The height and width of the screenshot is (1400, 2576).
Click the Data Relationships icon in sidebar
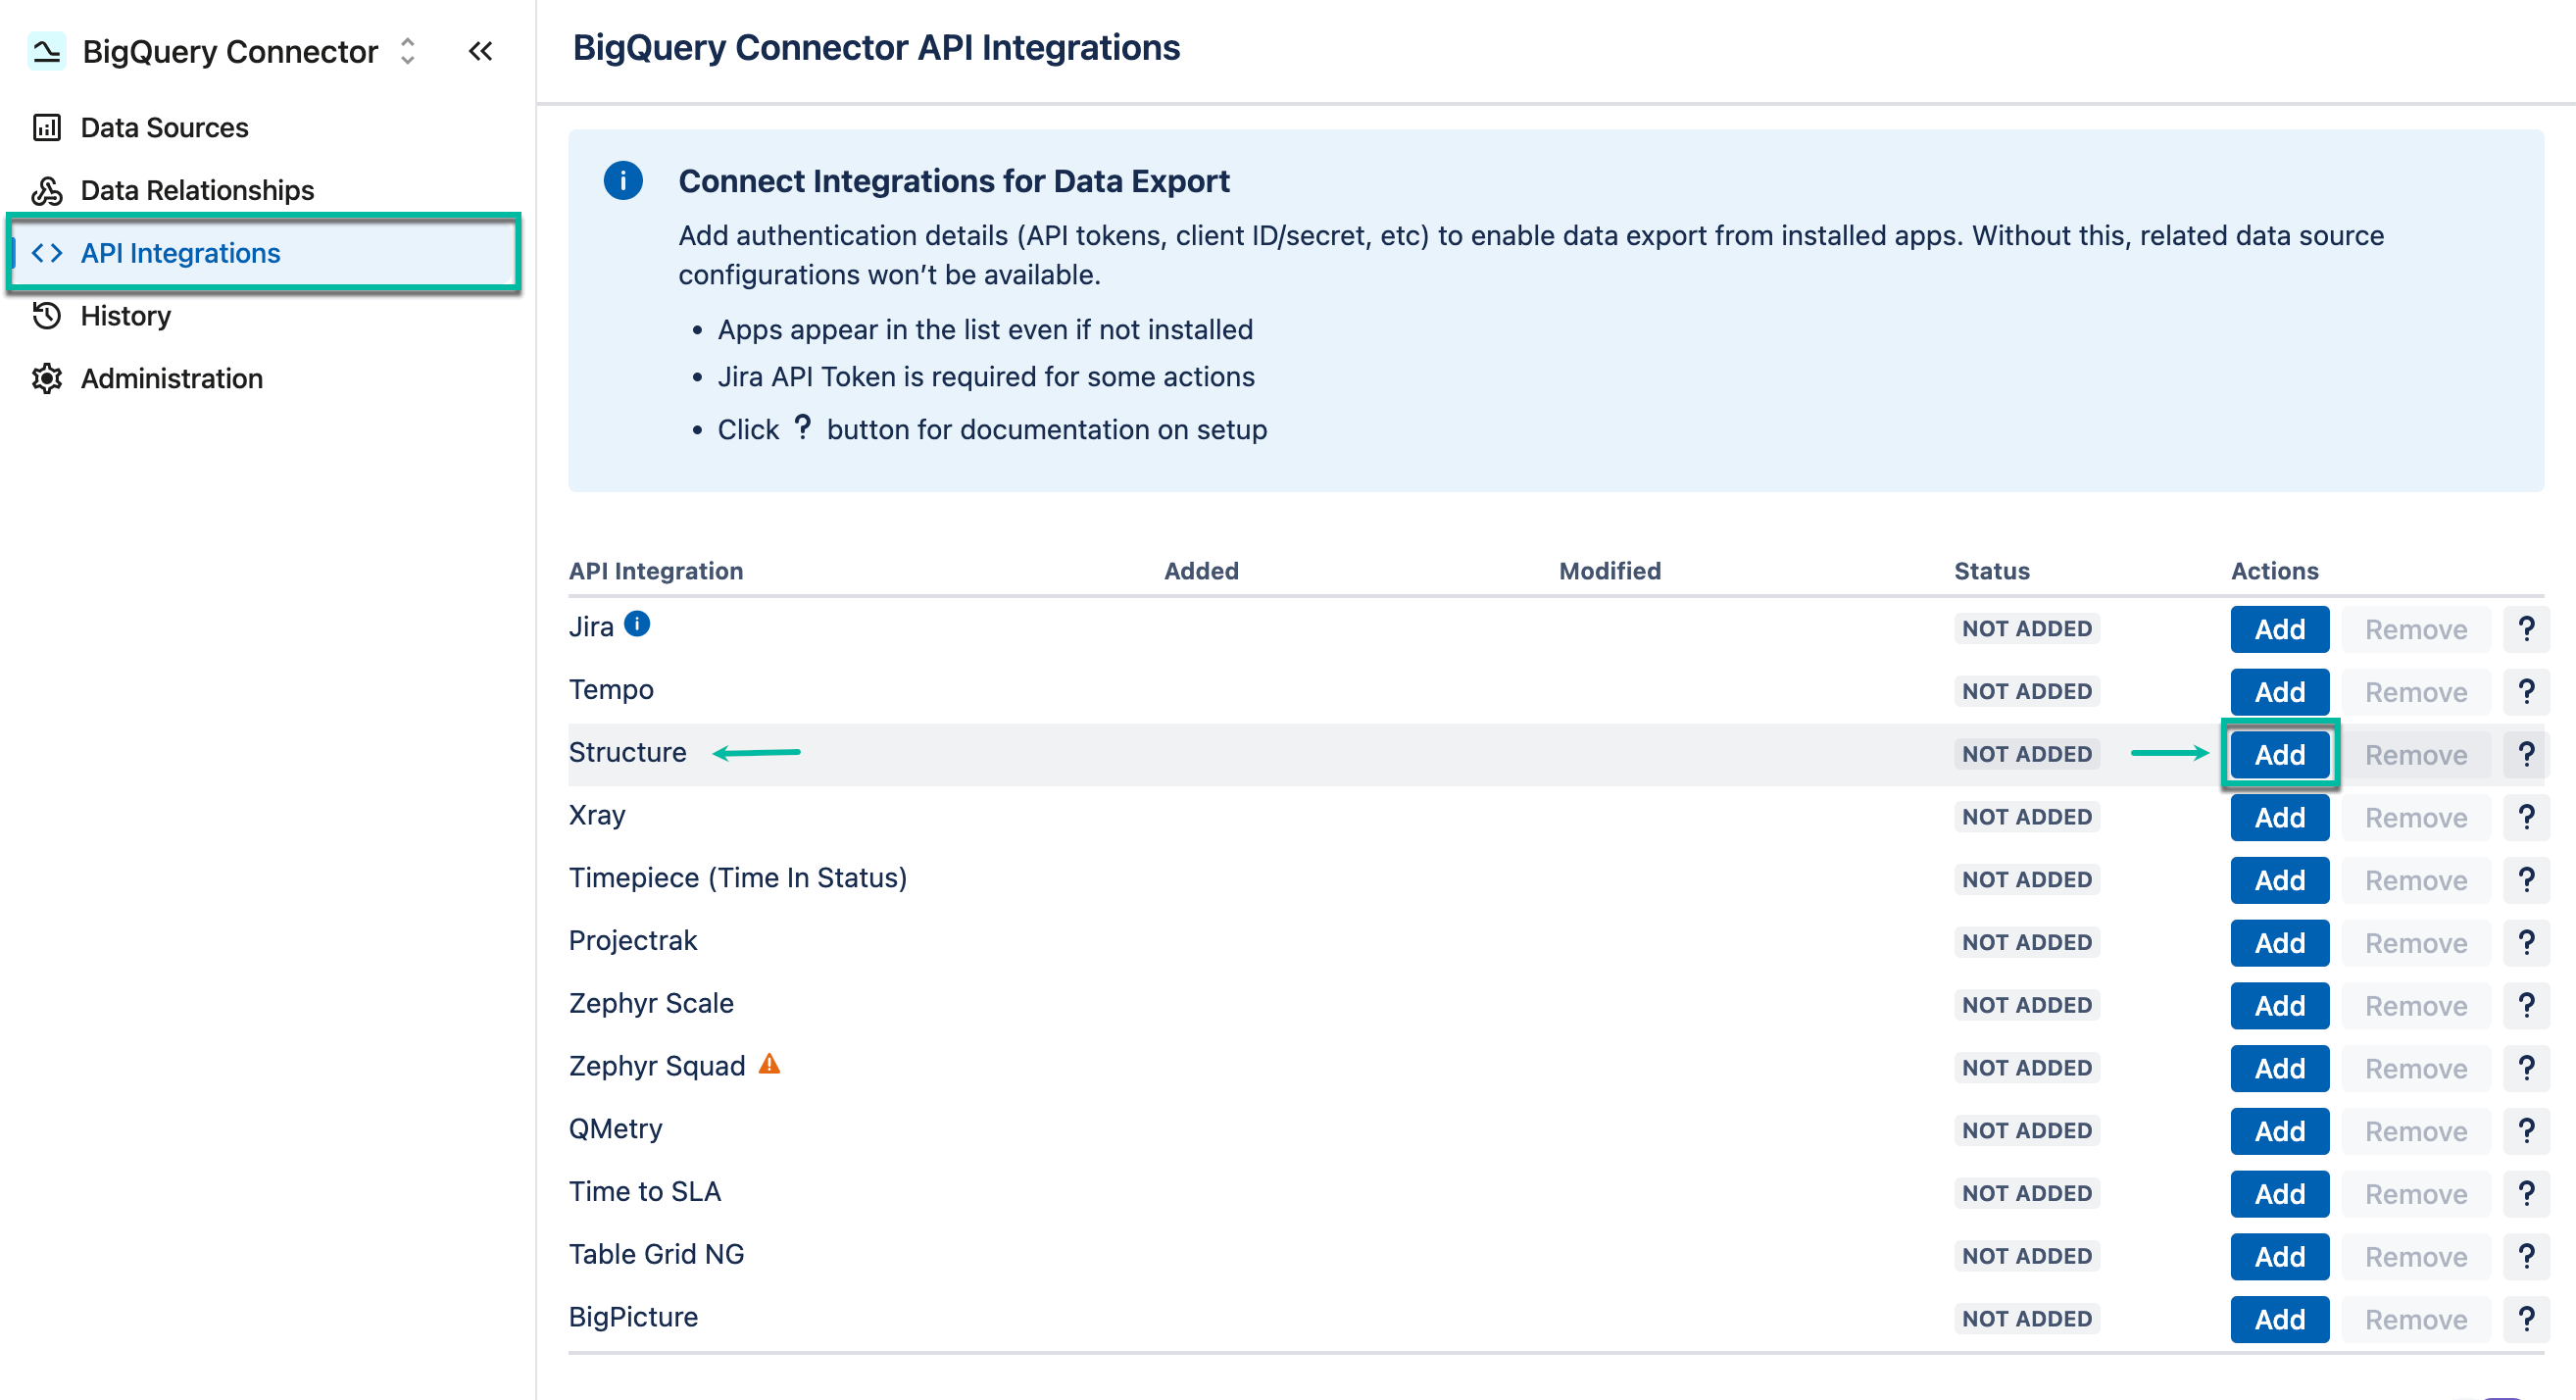point(47,190)
